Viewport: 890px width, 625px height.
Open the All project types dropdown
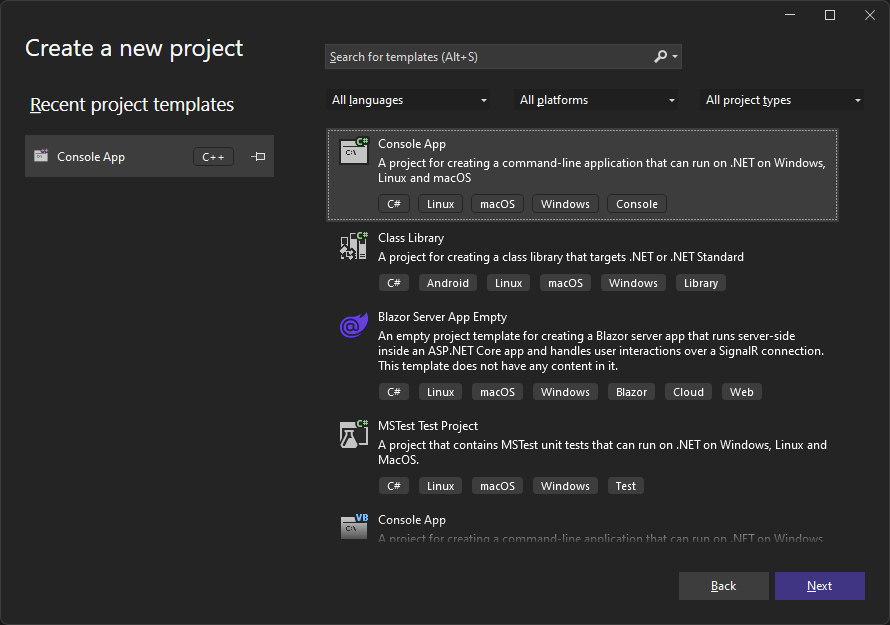pyautogui.click(x=784, y=100)
